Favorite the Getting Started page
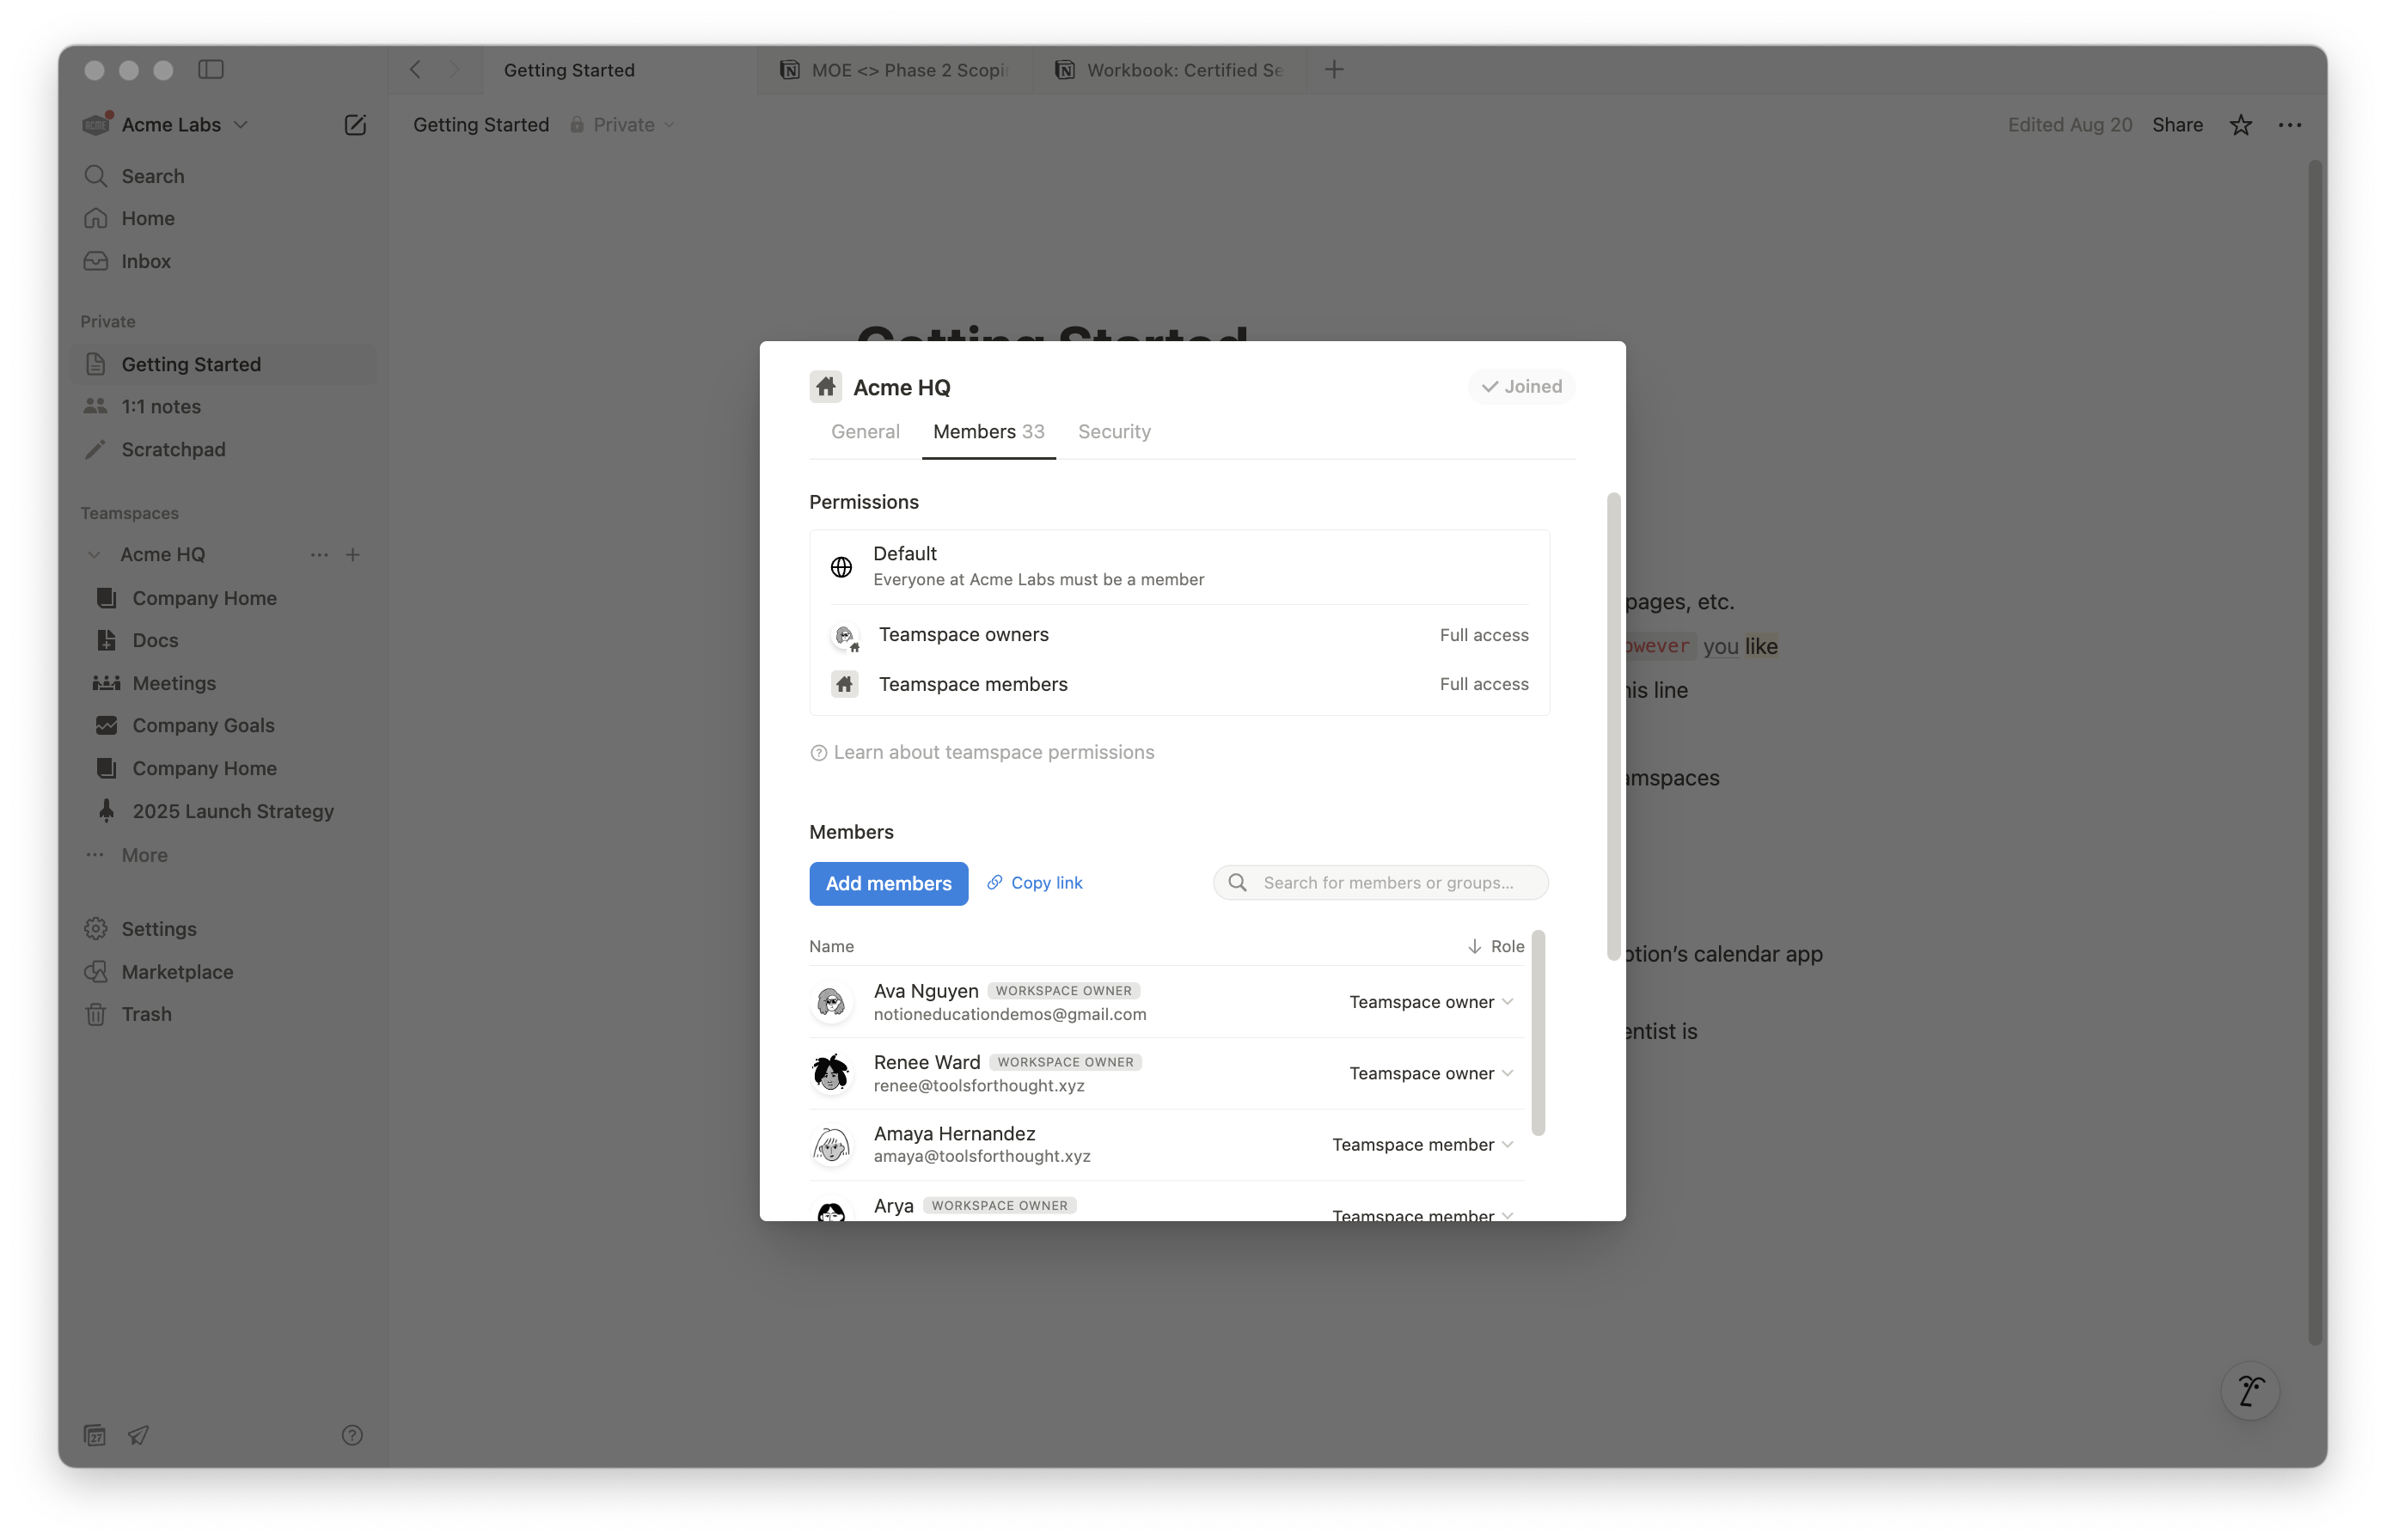The image size is (2386, 1540). click(2240, 124)
